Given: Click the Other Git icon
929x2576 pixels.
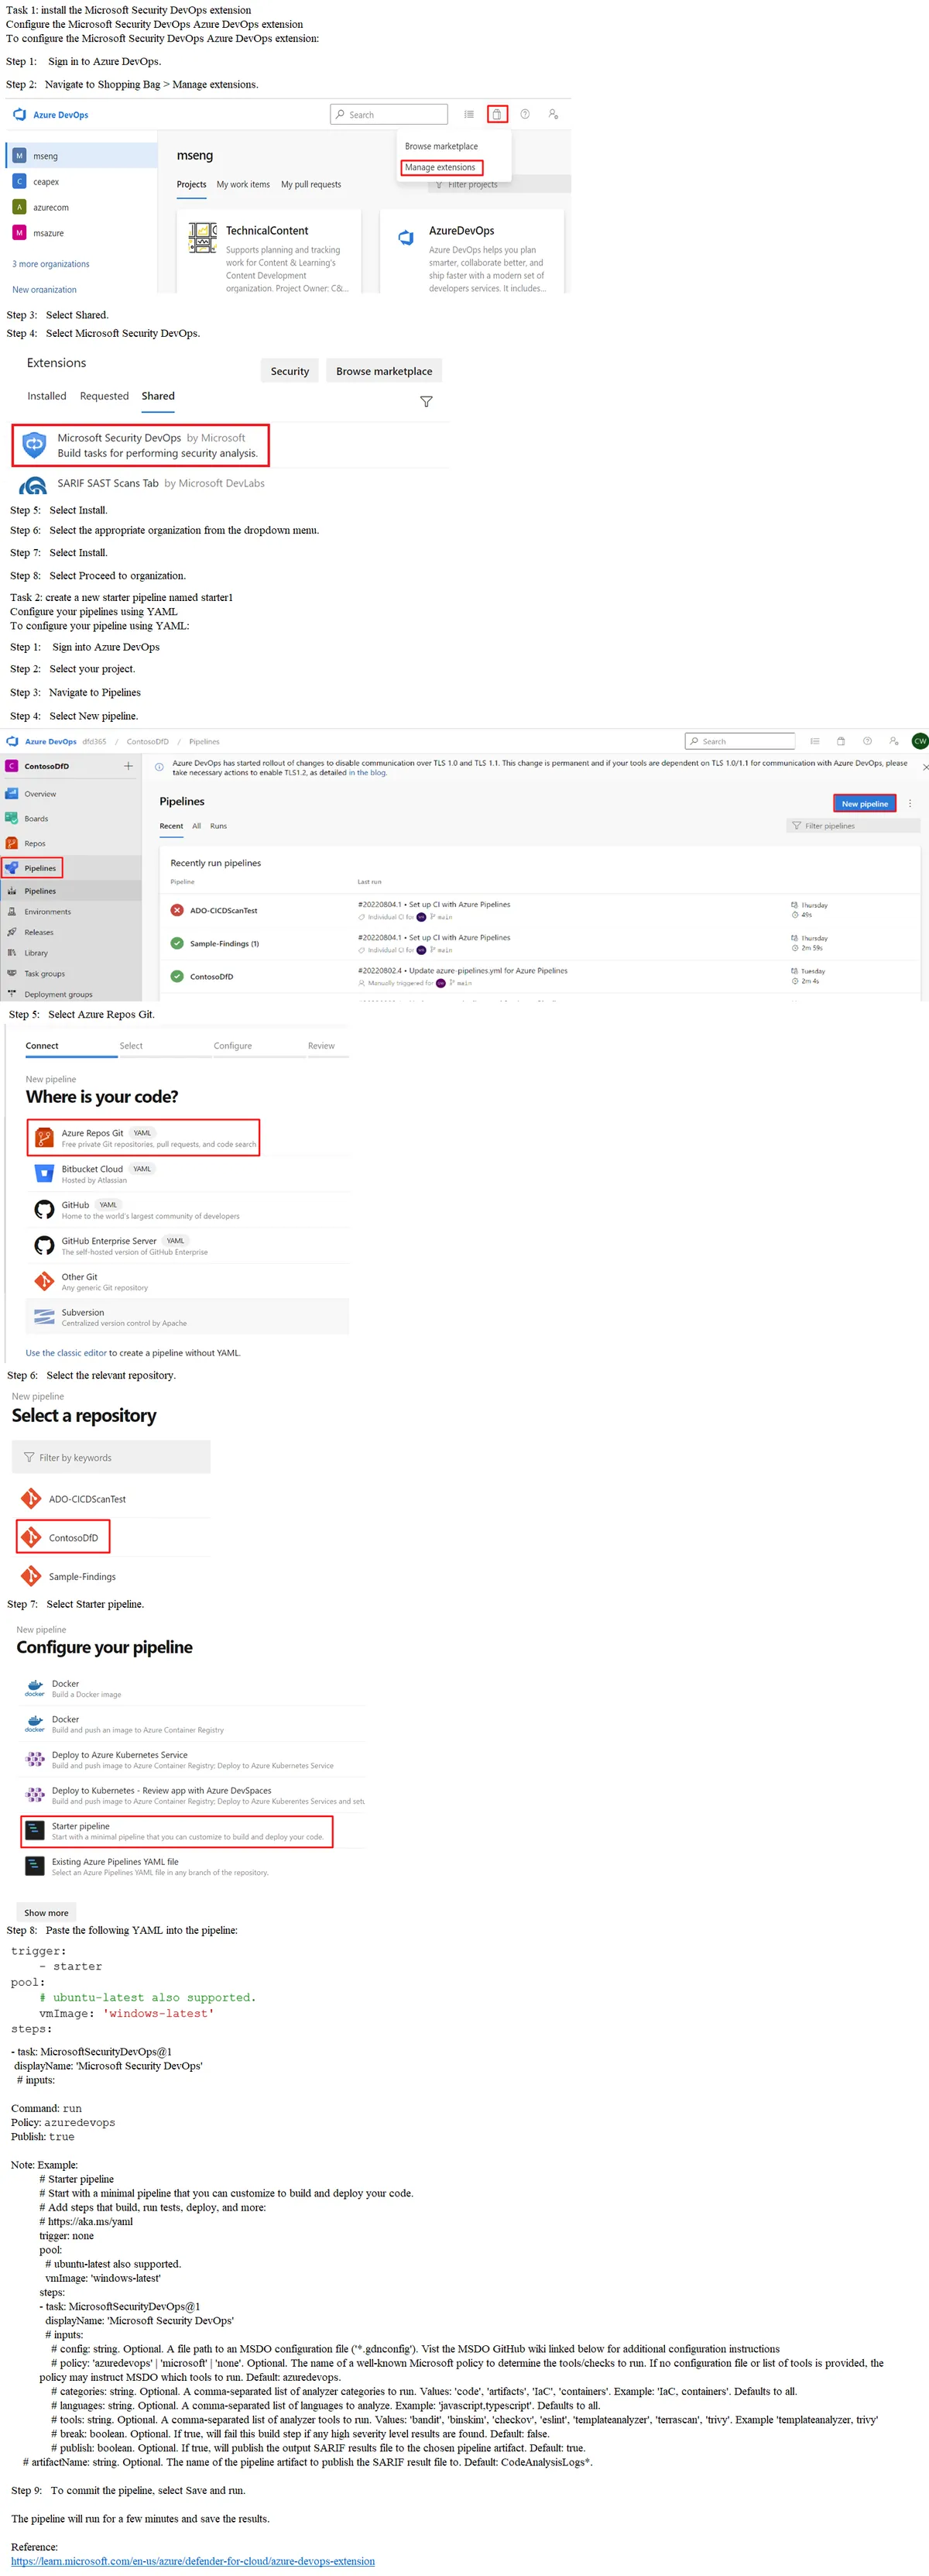Looking at the screenshot, I should point(44,1281).
